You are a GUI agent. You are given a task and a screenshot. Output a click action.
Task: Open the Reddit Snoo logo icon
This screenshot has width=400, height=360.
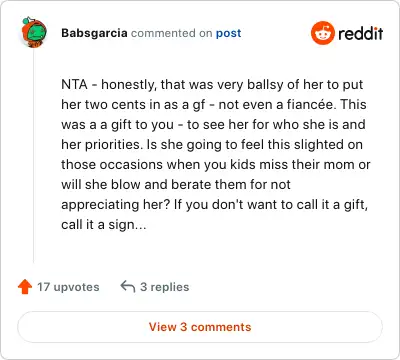coord(322,33)
